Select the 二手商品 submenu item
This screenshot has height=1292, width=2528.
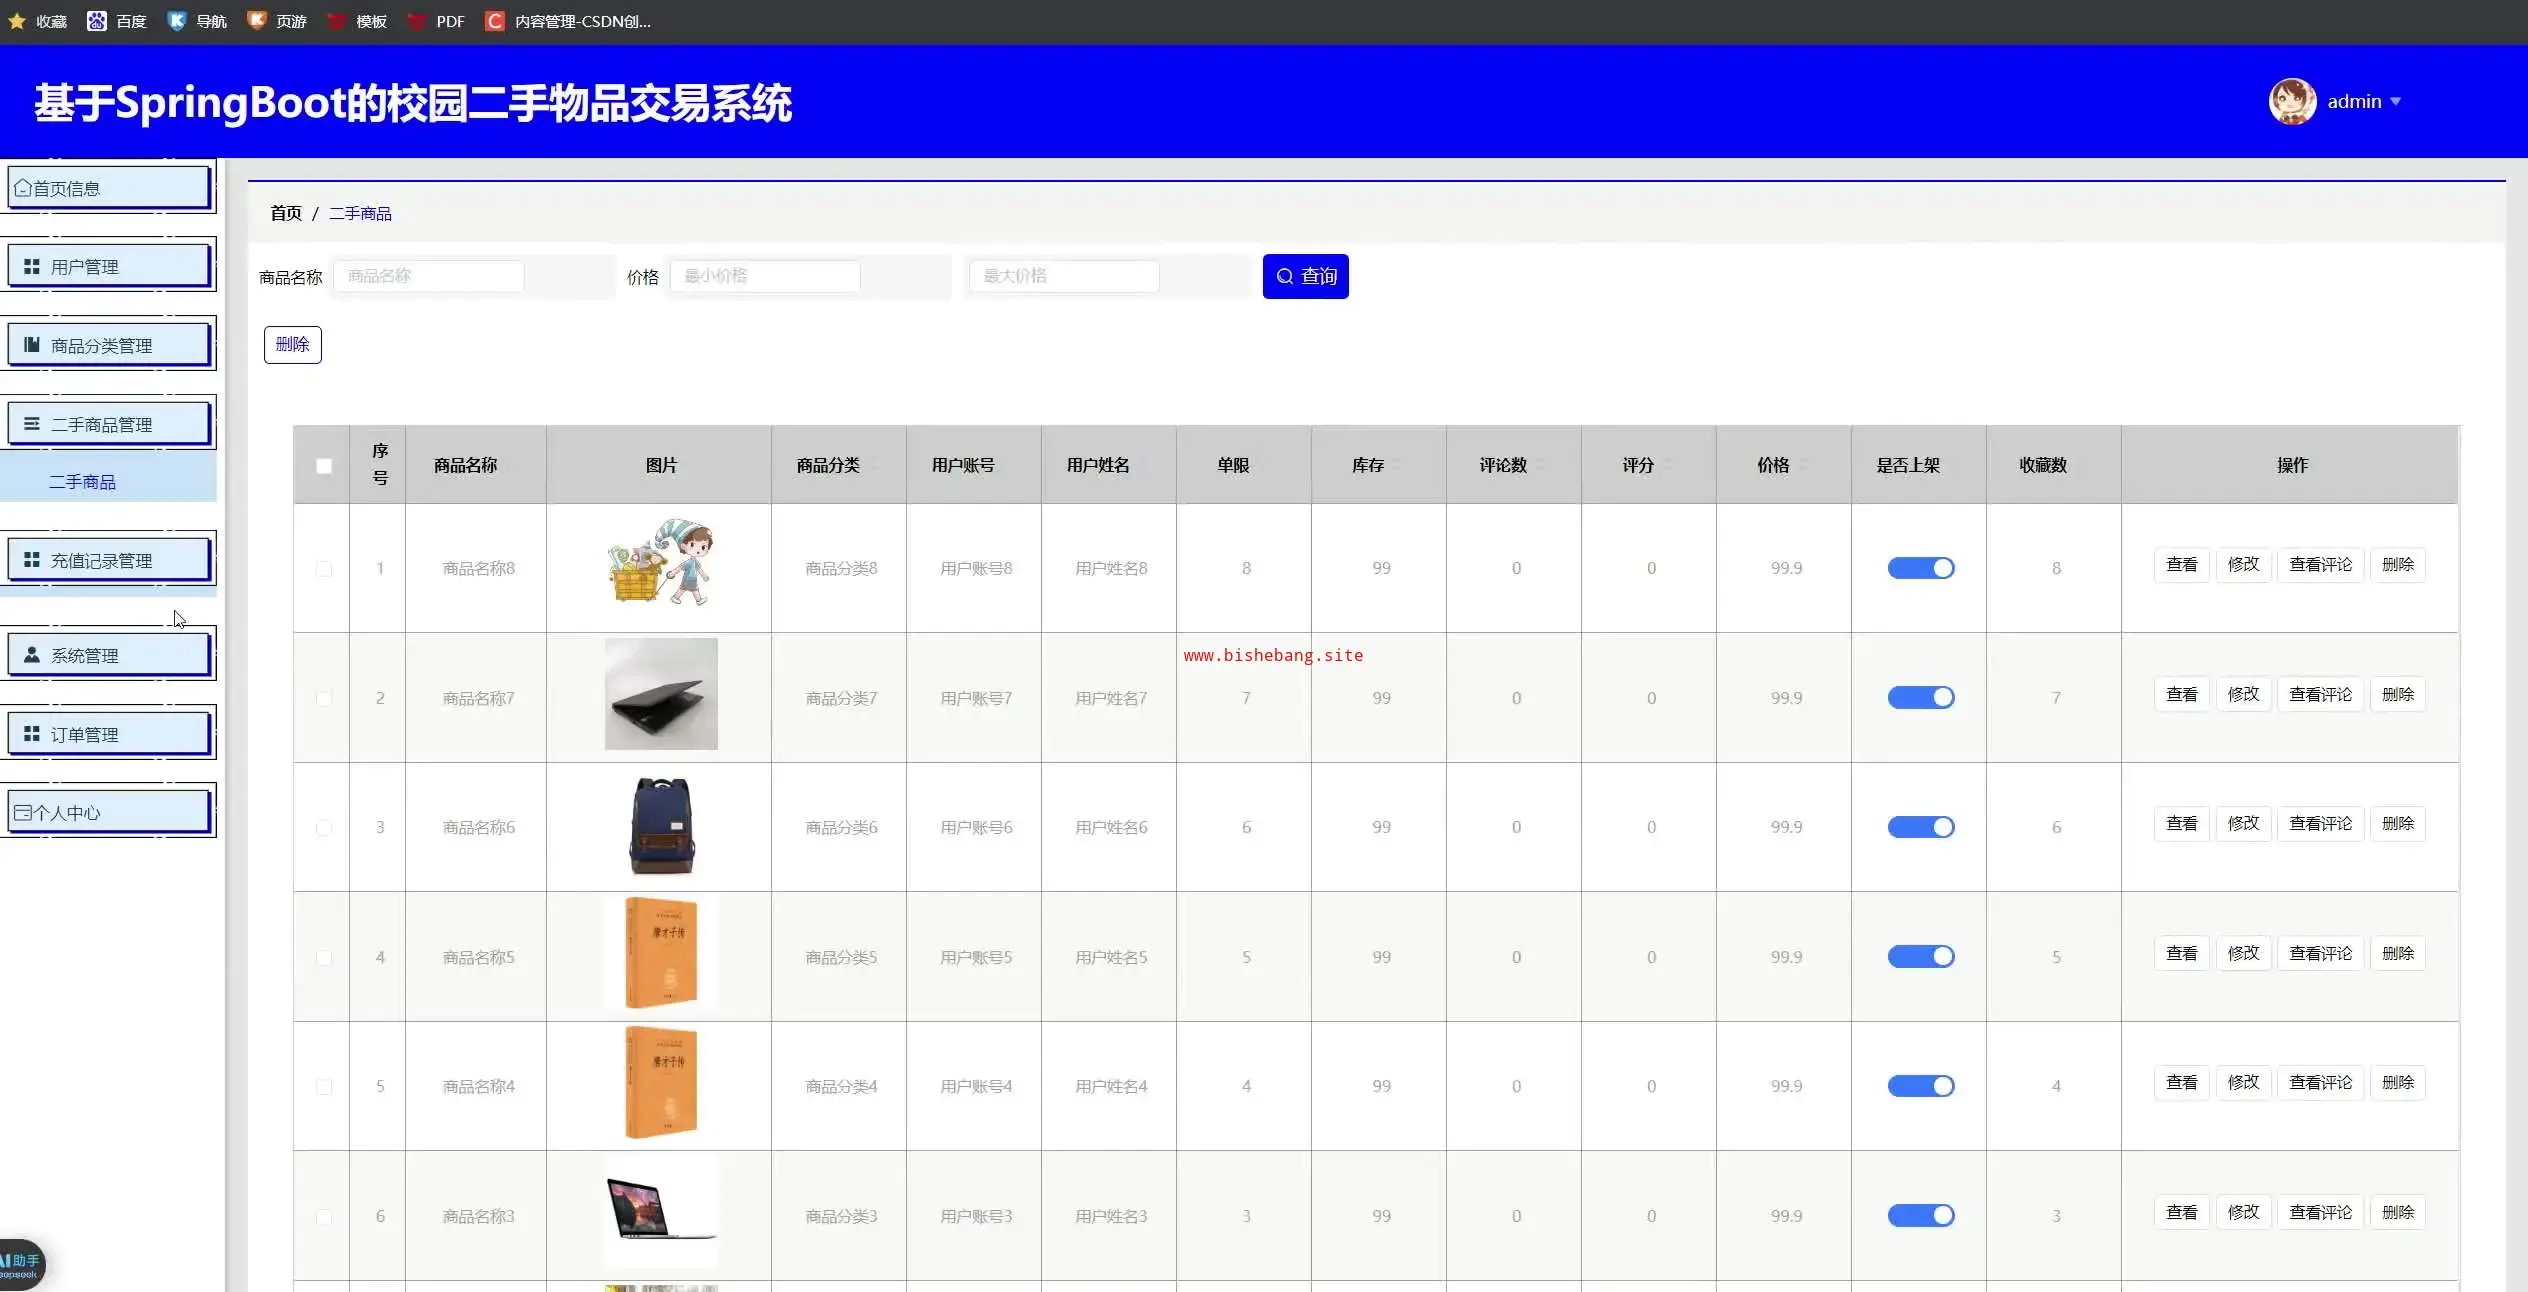(x=83, y=482)
